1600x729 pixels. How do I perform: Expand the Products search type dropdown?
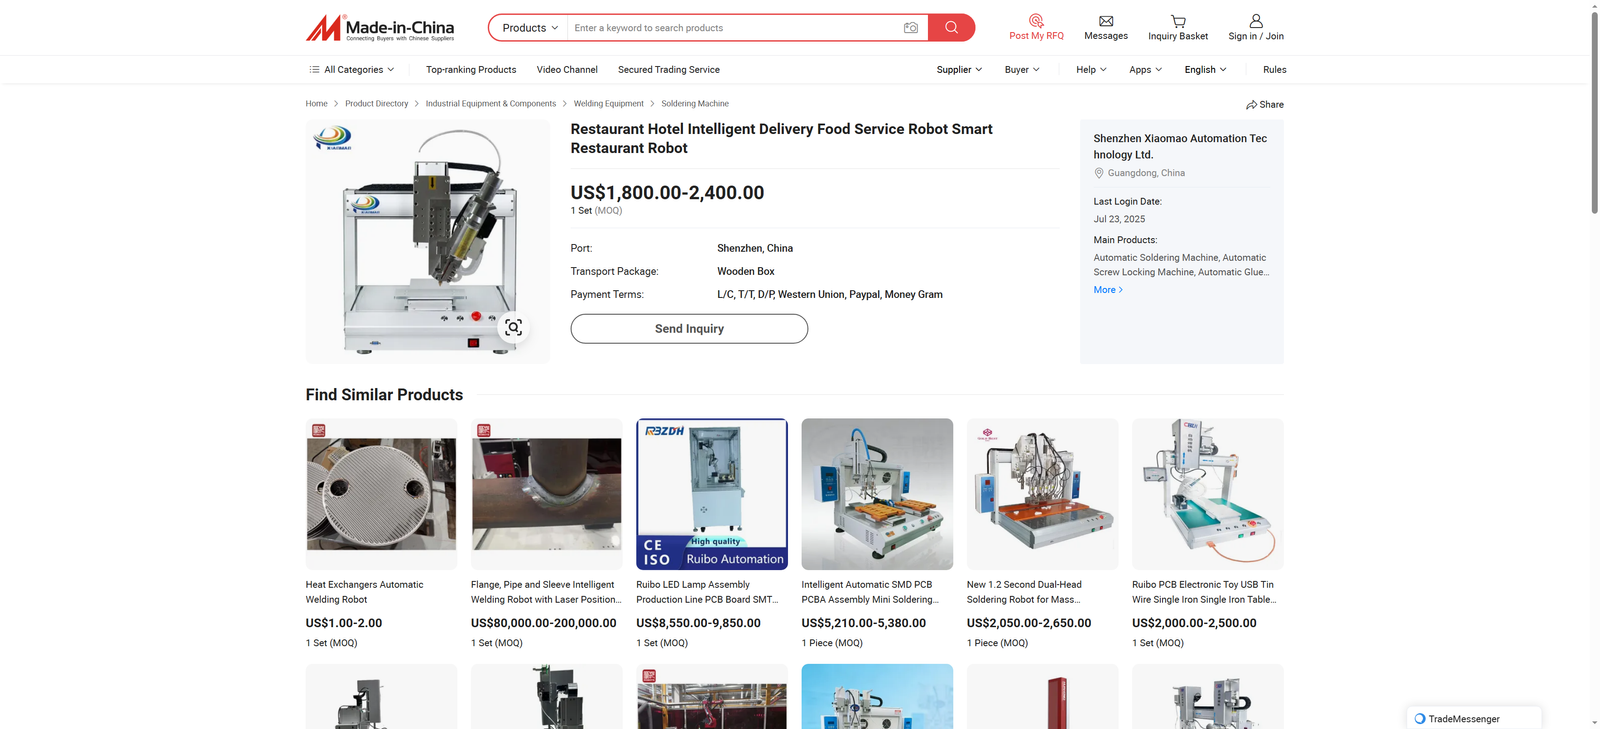[x=529, y=28]
